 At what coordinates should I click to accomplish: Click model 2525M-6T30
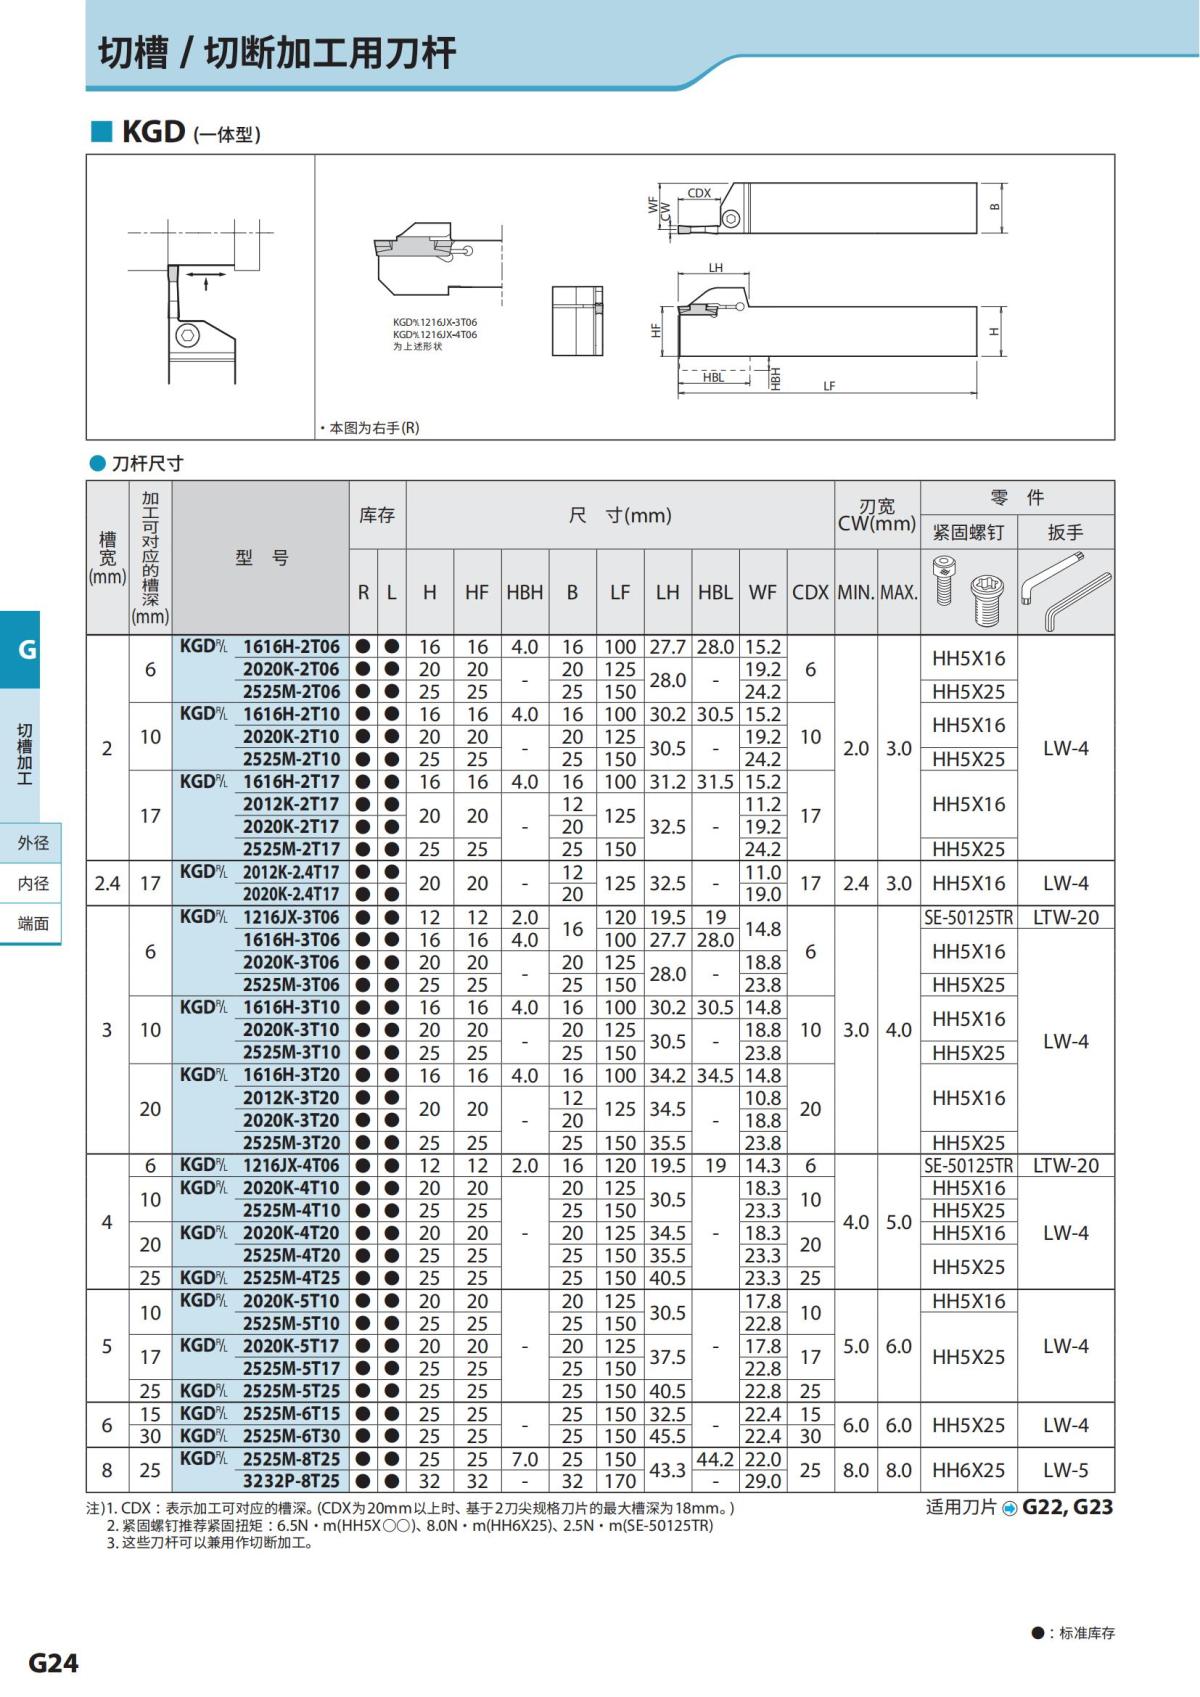(291, 1436)
